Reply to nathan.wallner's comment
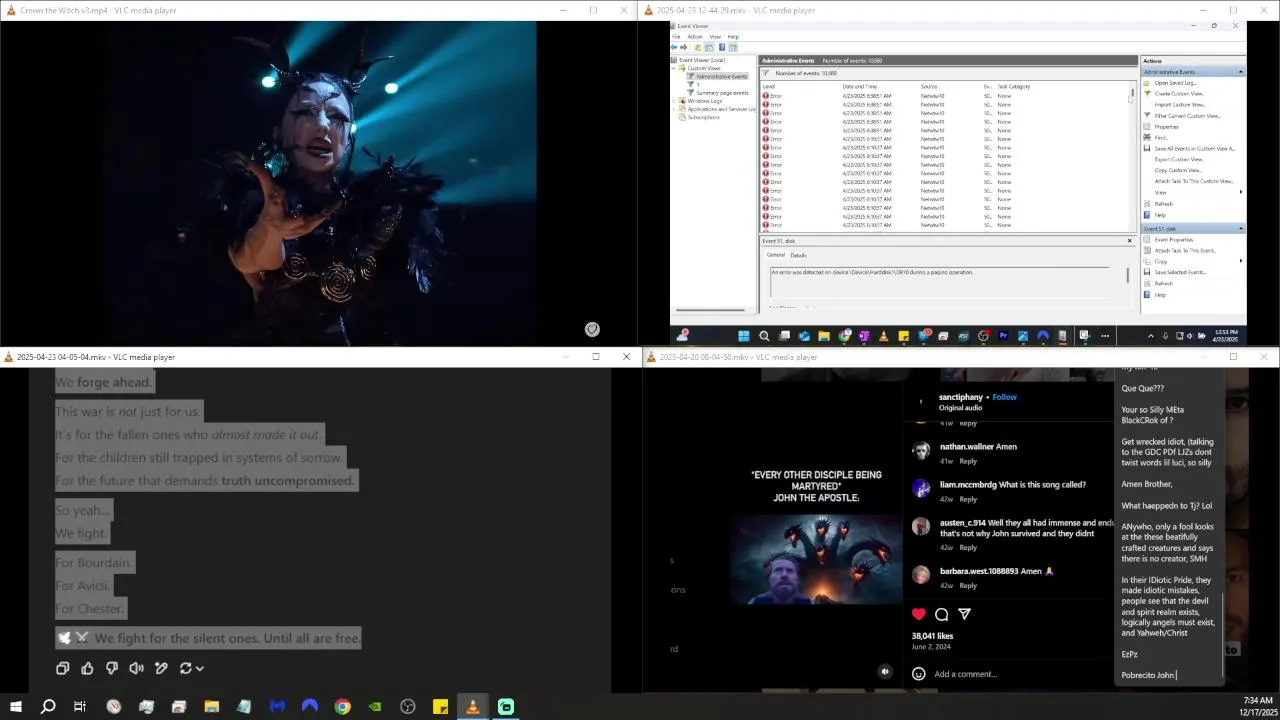Screen dimensions: 1280x720 968,461
